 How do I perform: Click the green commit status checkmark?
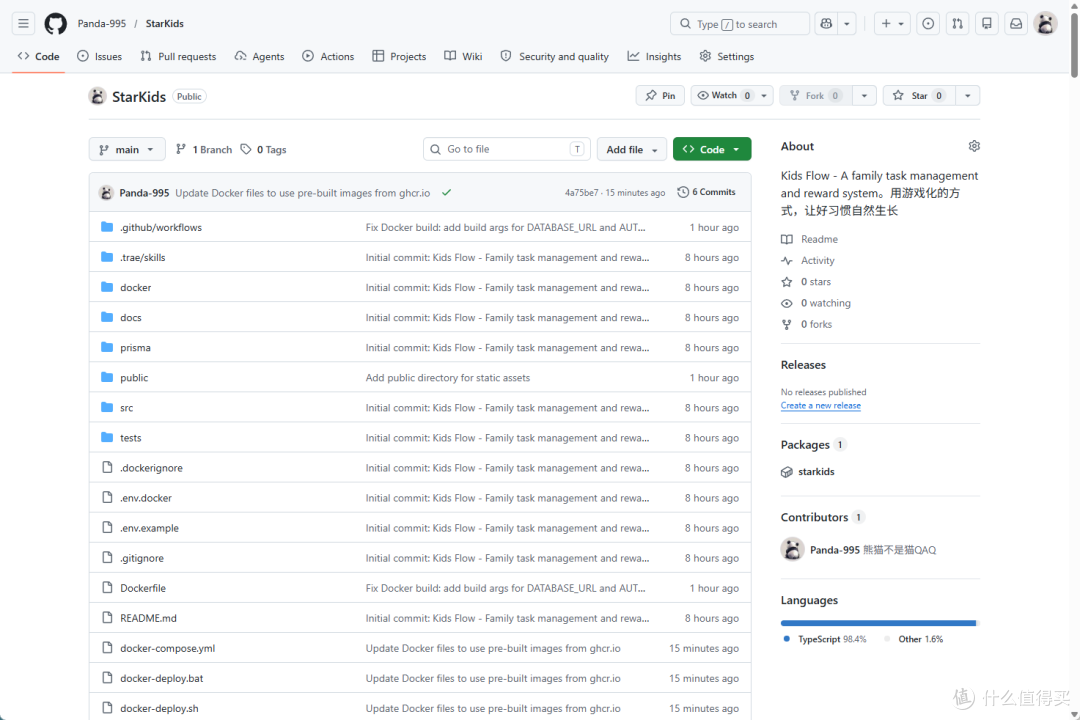coord(446,193)
